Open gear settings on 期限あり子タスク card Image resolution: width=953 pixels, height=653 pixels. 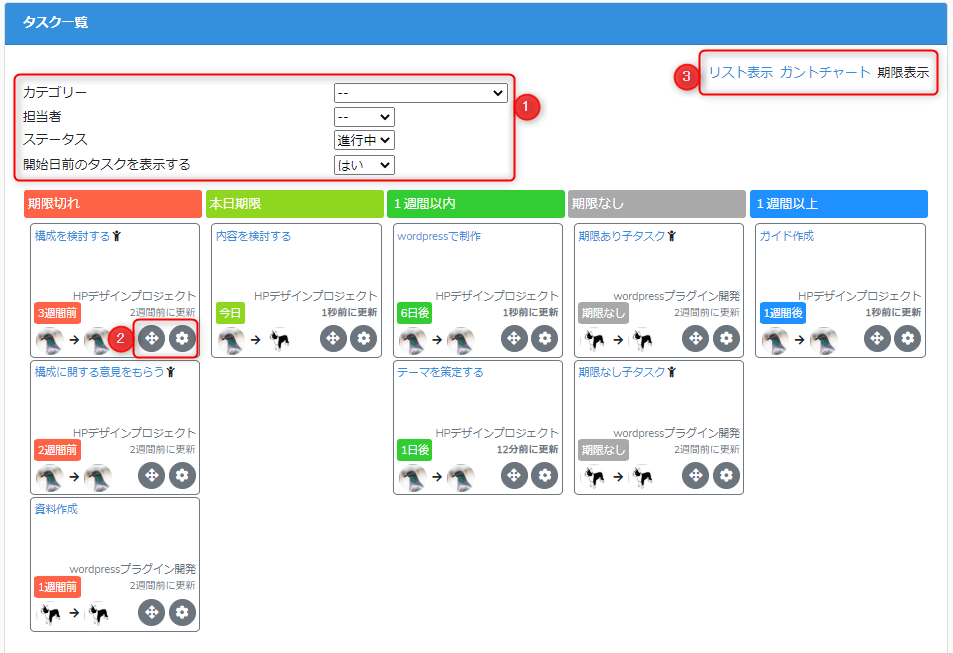726,338
